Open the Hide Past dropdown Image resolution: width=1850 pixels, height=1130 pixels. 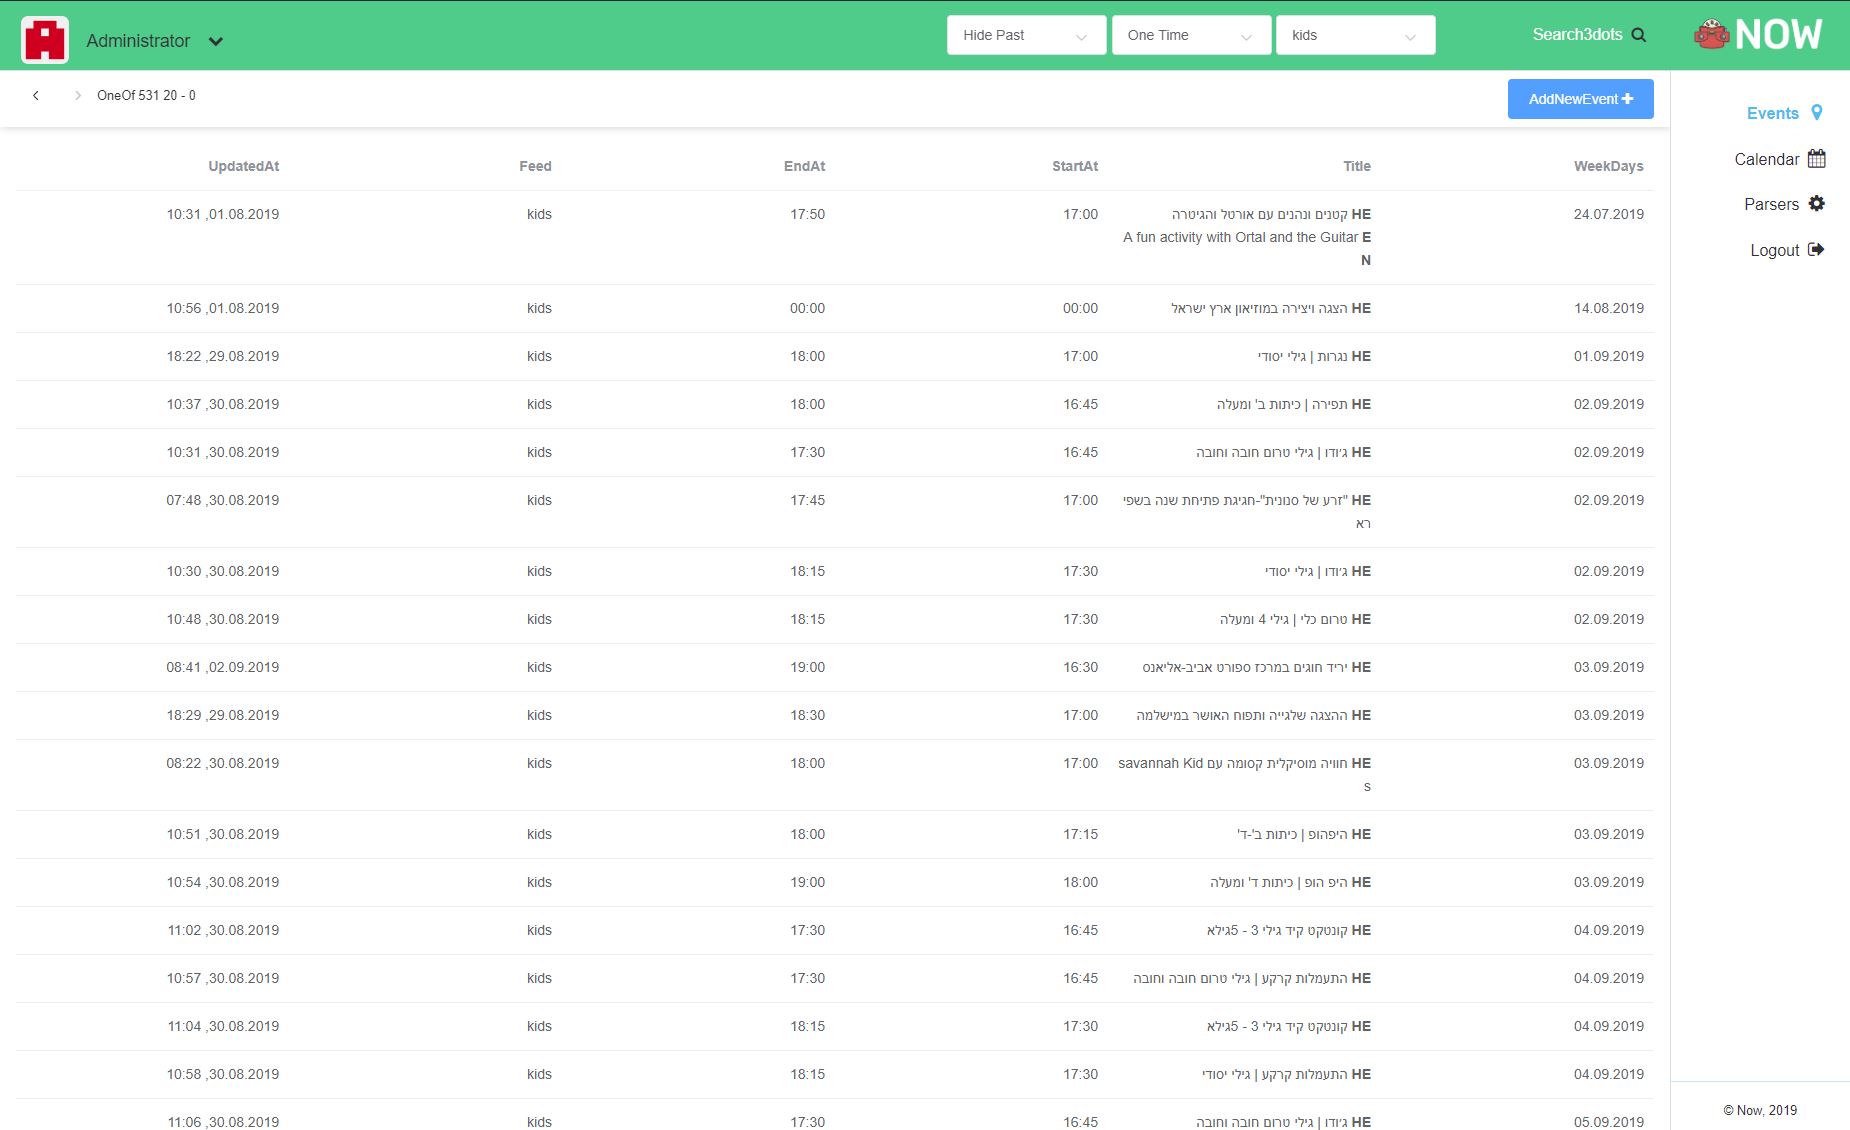coord(1026,35)
